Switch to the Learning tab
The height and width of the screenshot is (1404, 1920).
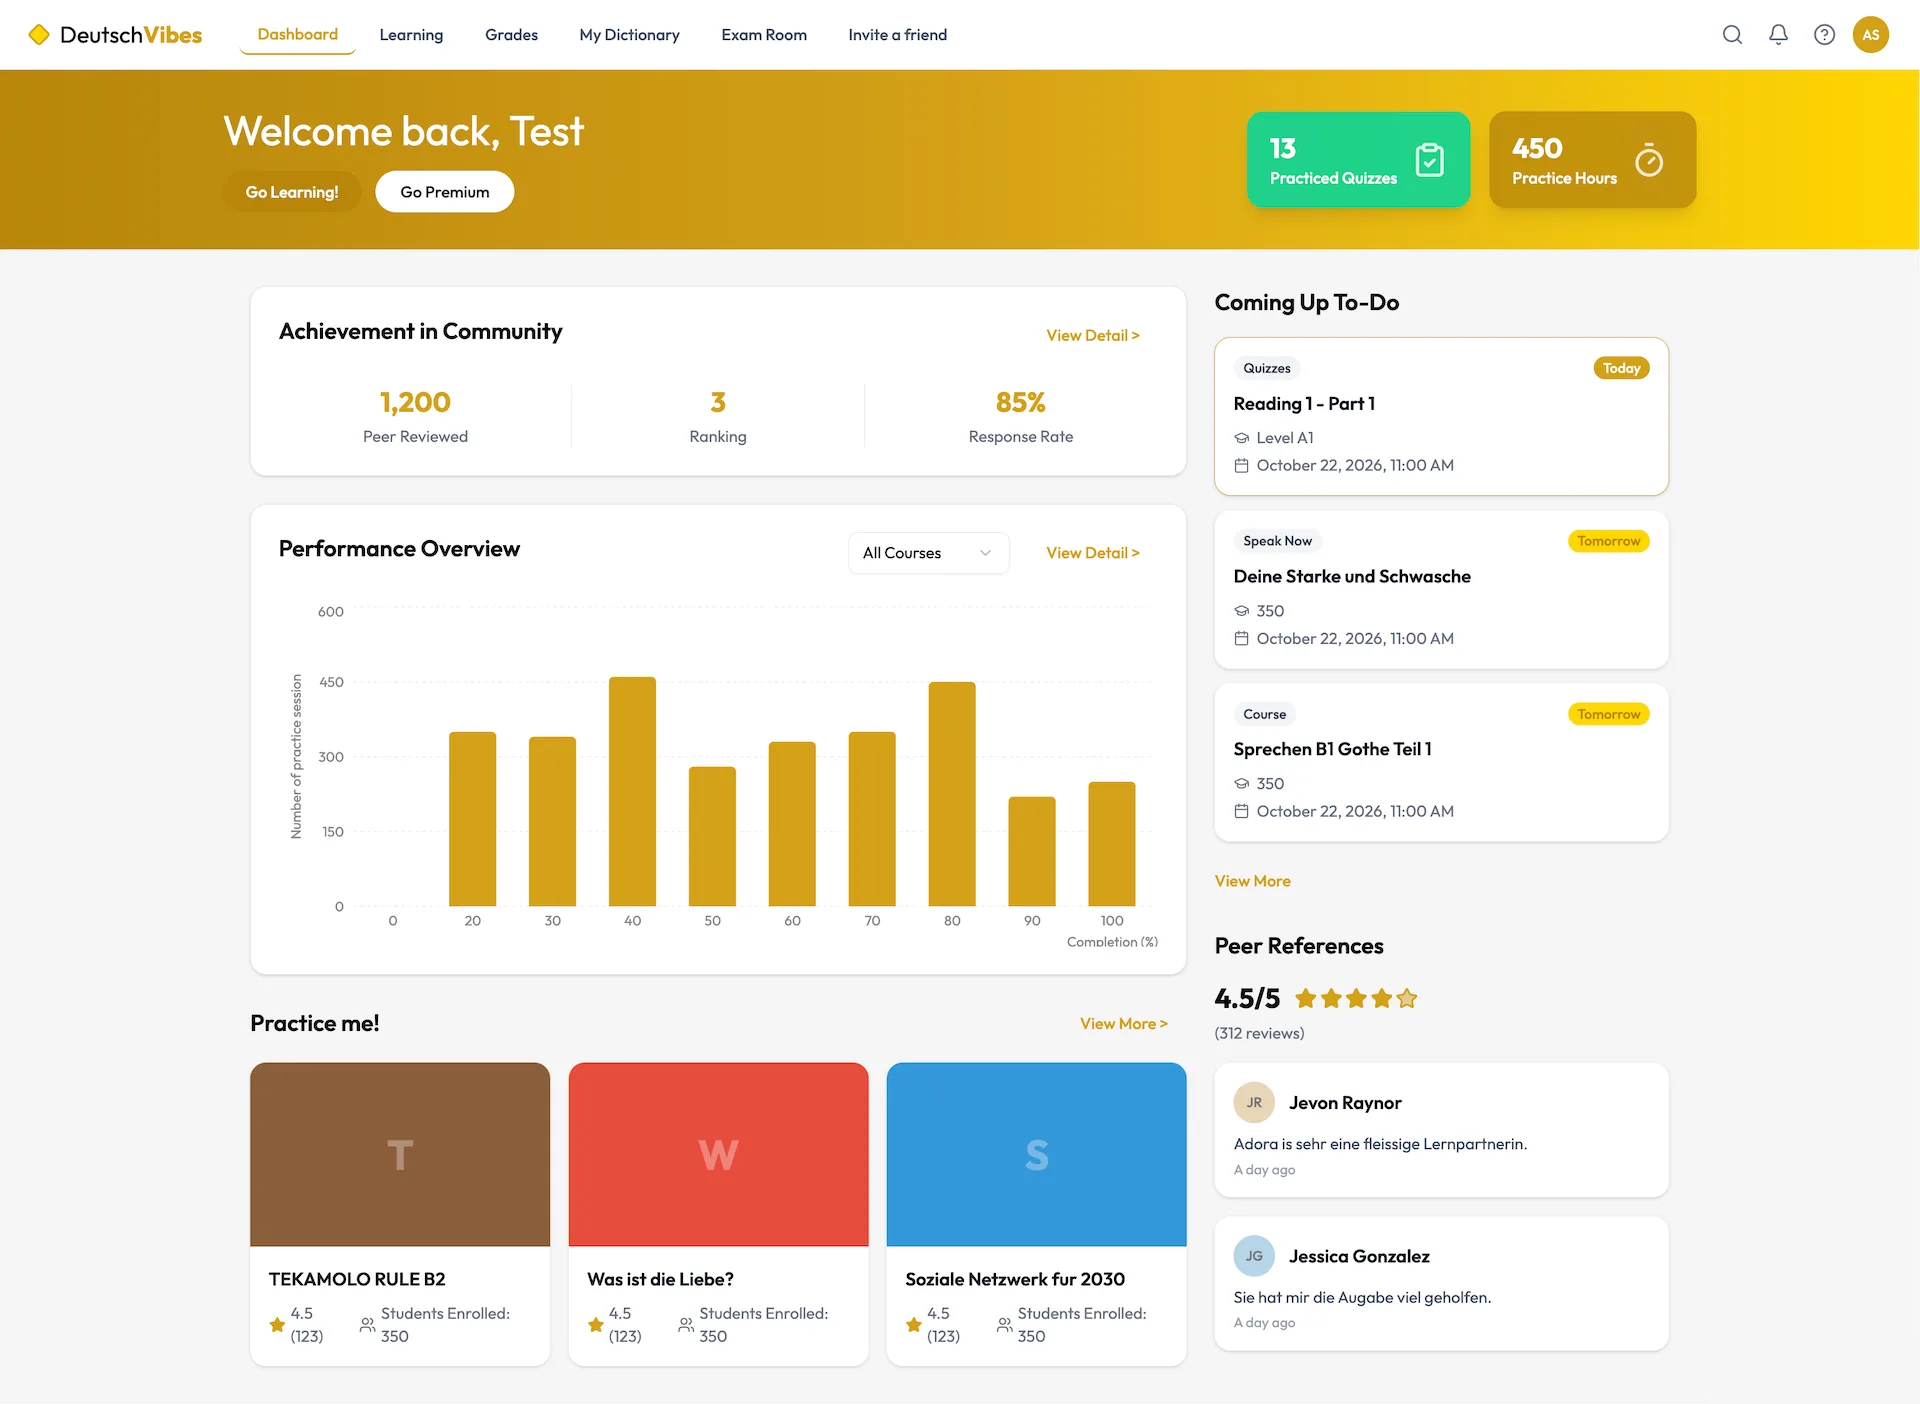411,35
